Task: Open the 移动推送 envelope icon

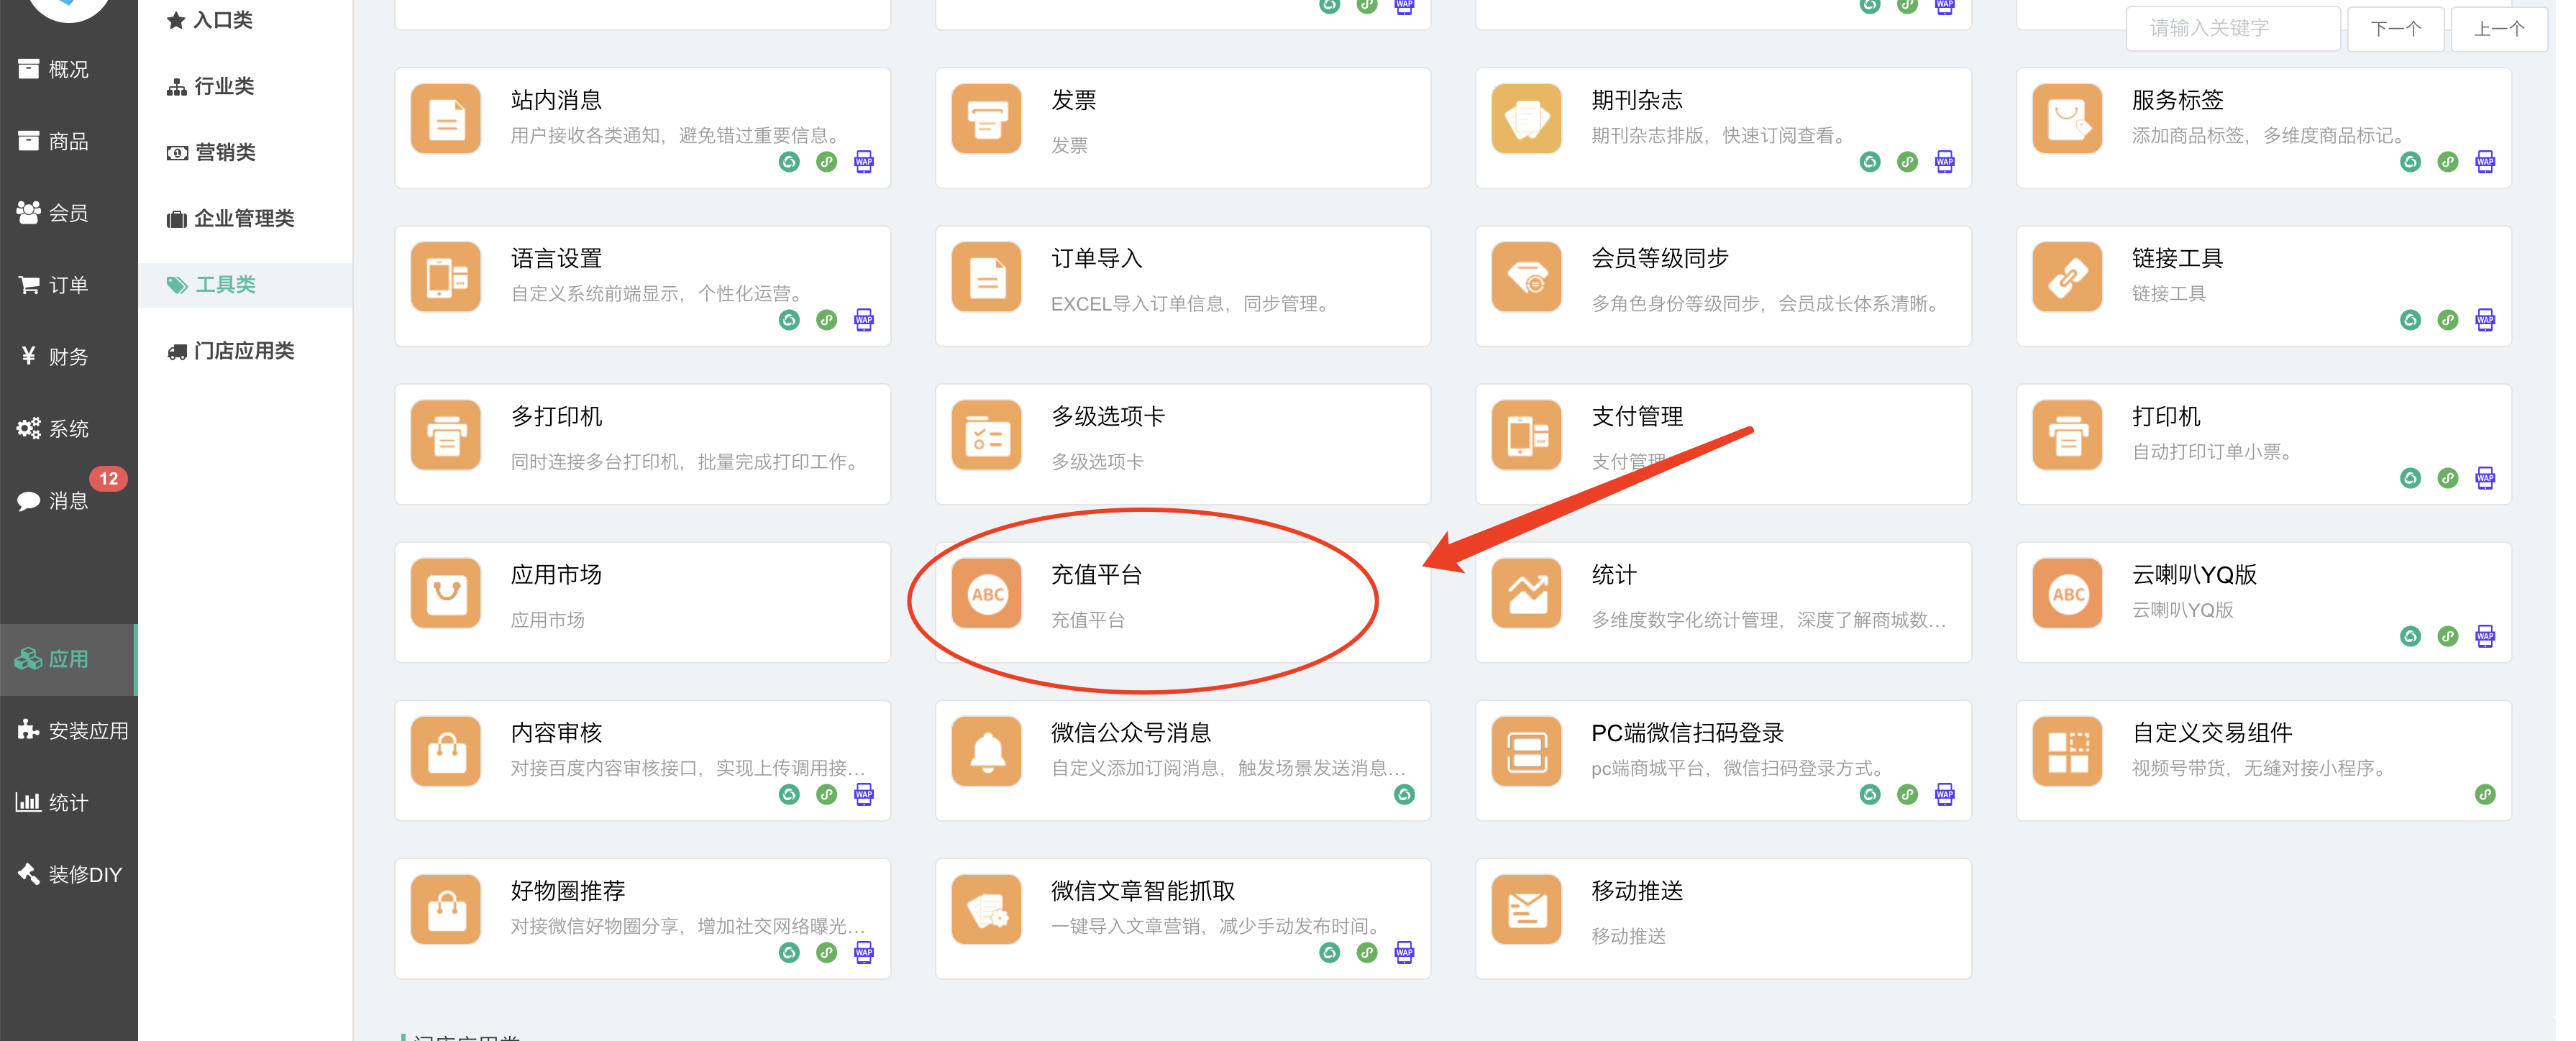Action: (1526, 910)
